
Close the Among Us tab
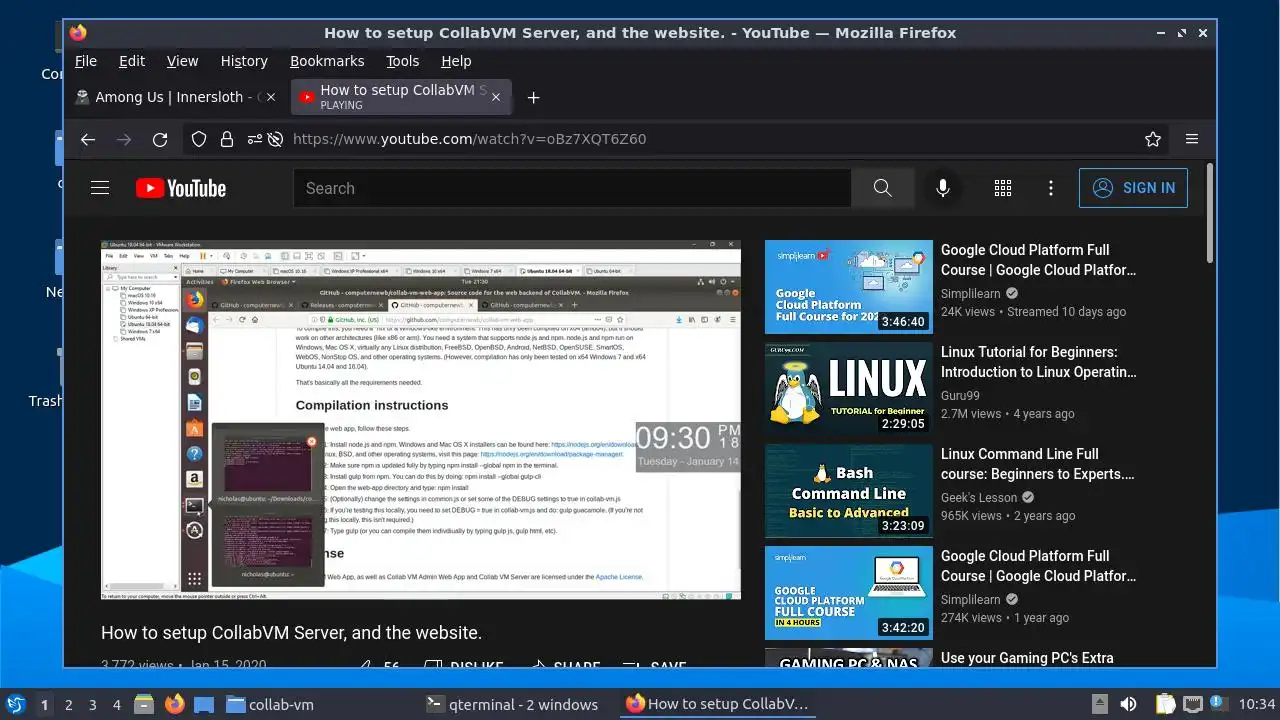click(272, 97)
